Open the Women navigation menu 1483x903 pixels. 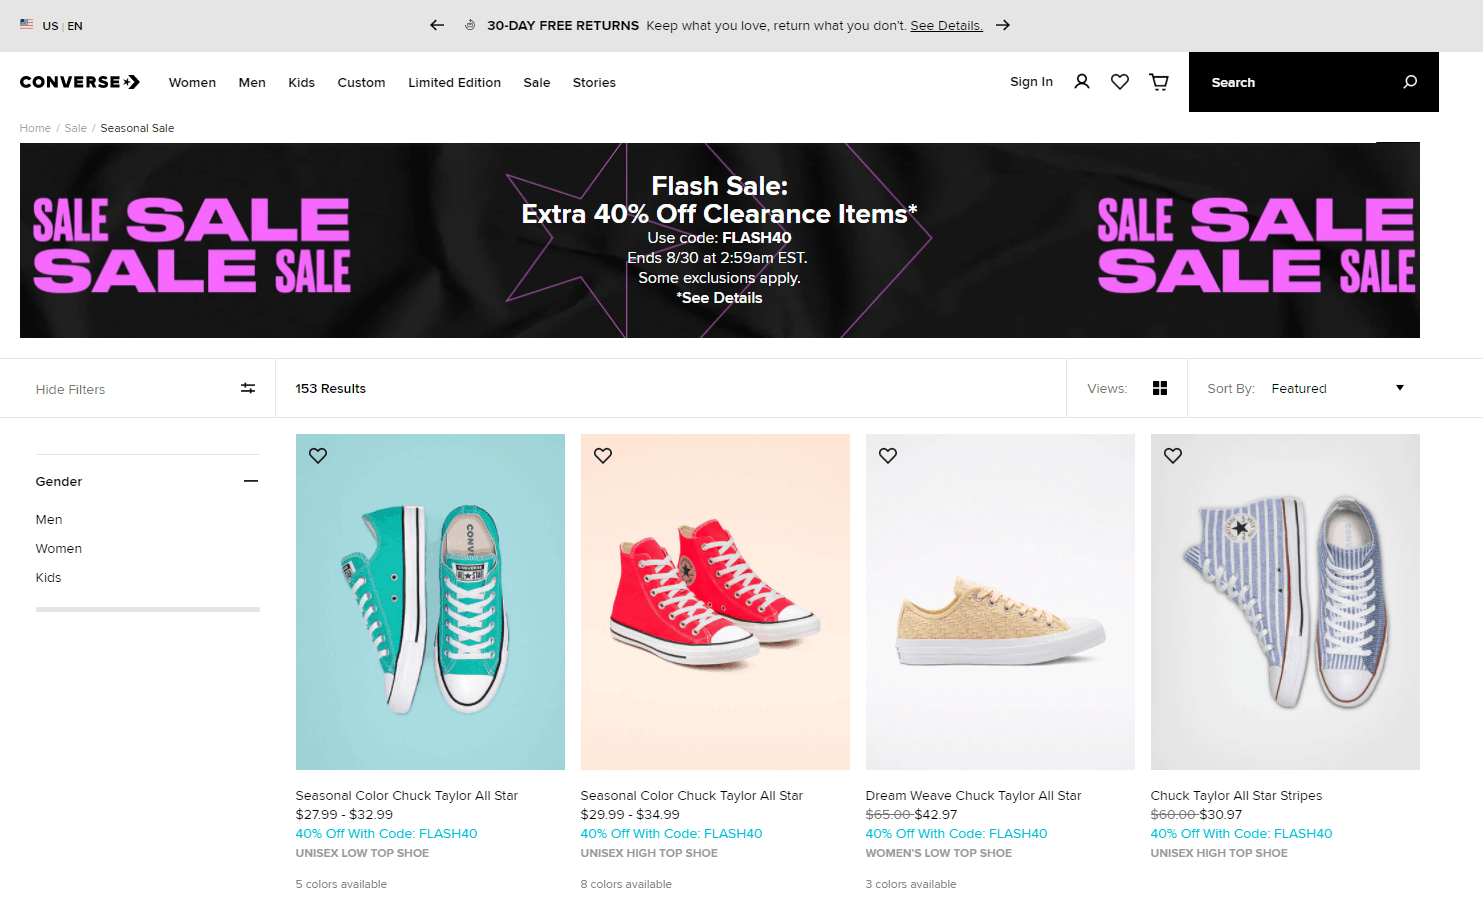pyautogui.click(x=192, y=82)
